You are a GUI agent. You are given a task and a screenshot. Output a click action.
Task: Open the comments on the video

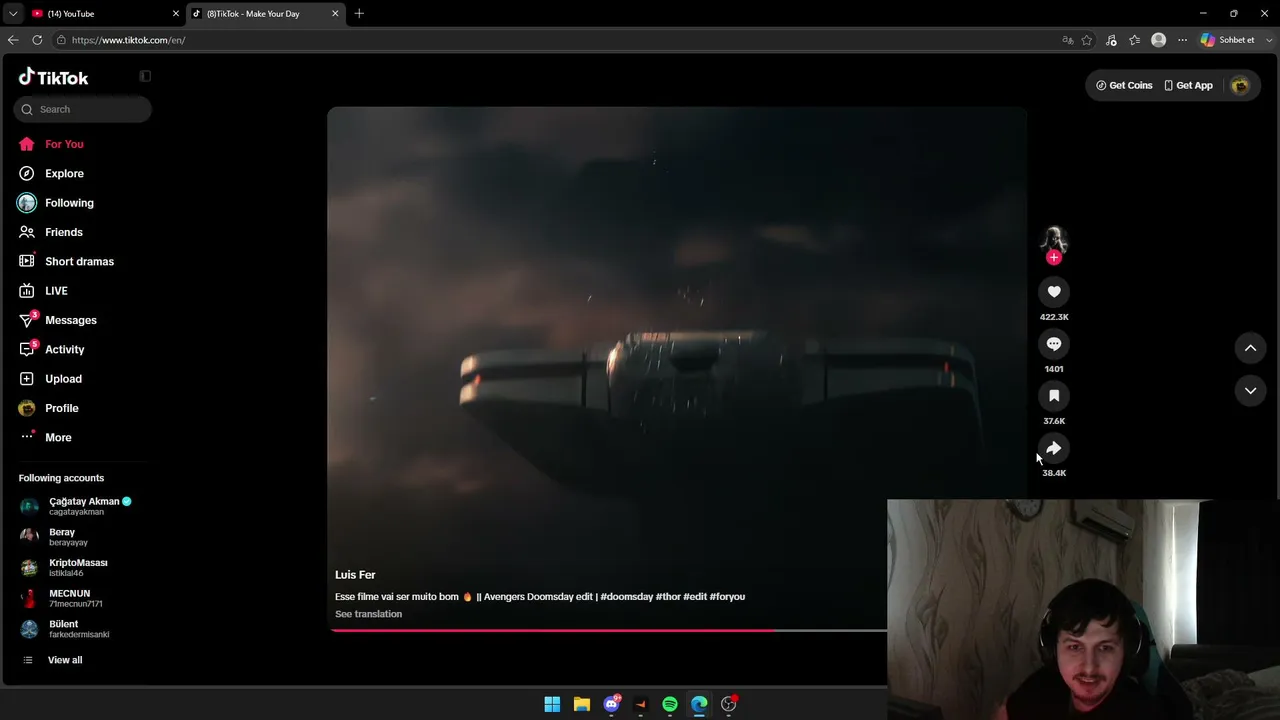(1054, 343)
